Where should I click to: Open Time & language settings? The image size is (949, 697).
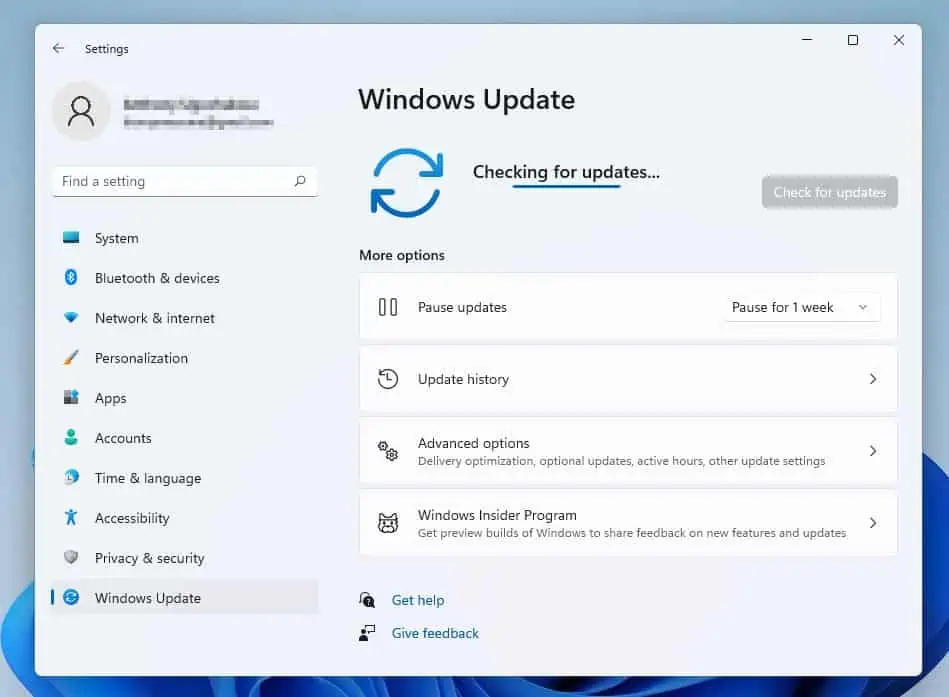tap(185, 477)
